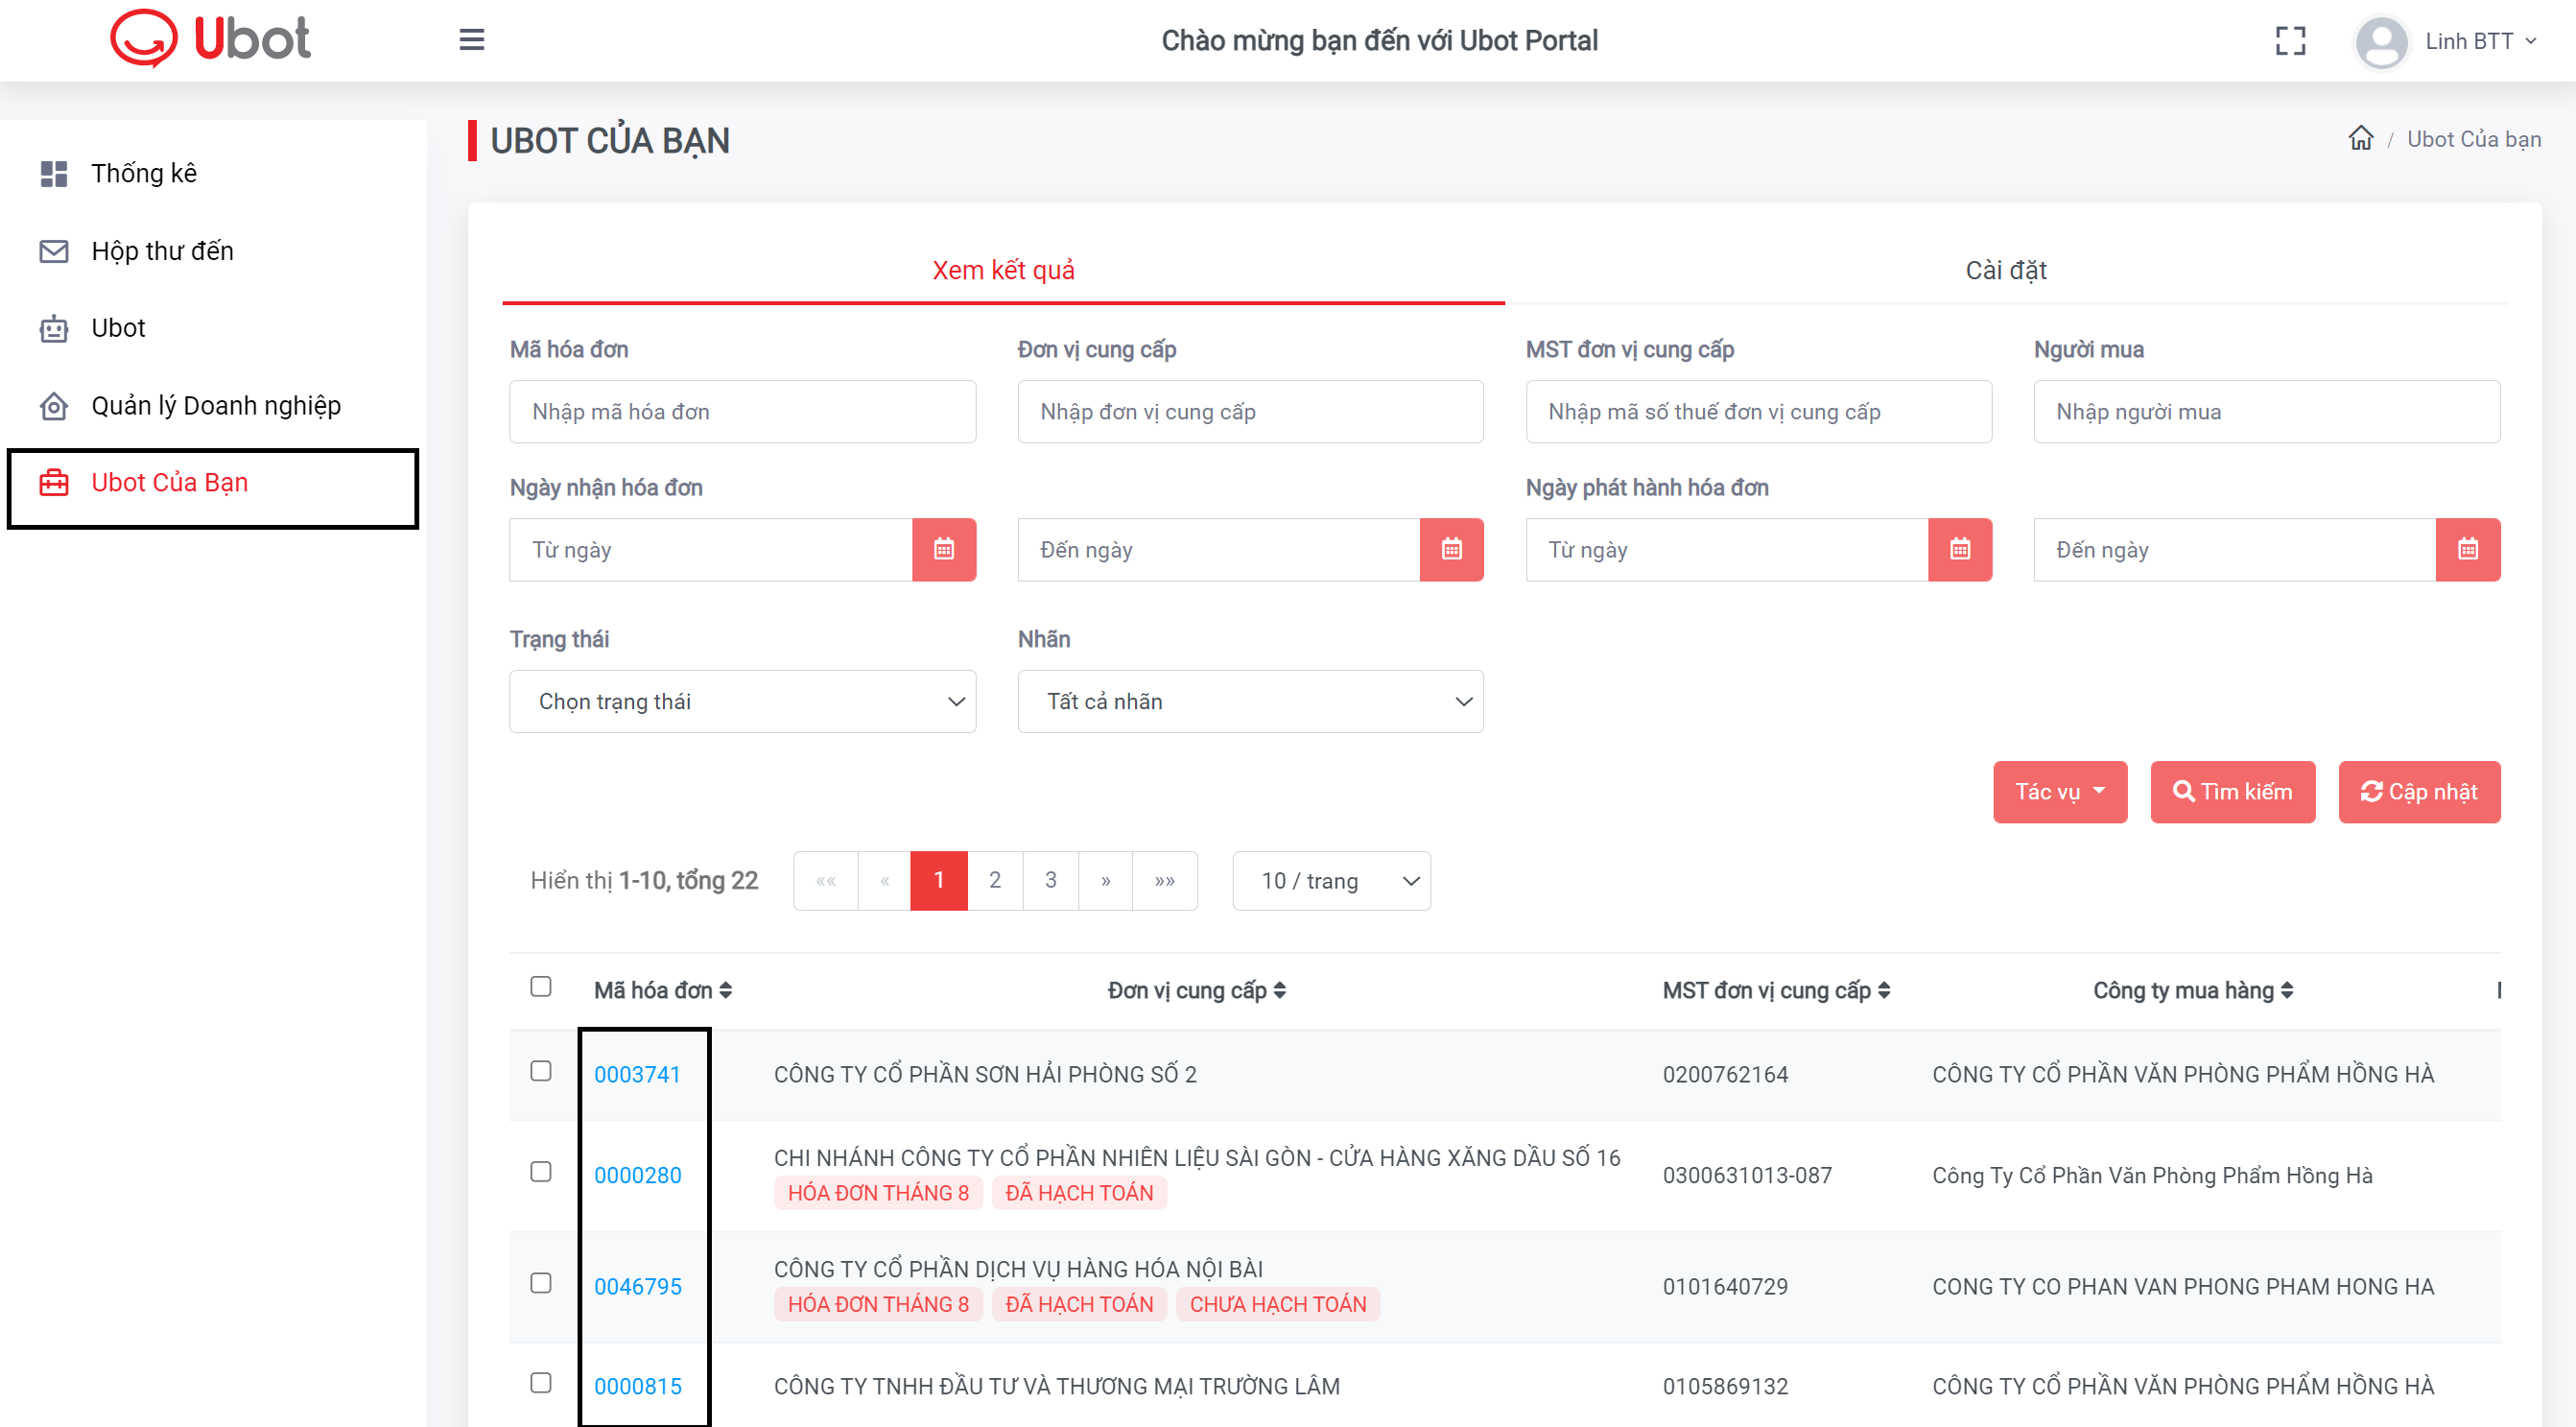Open invoice link 0000280
Screen dimensions: 2576x1427
pos(637,1175)
